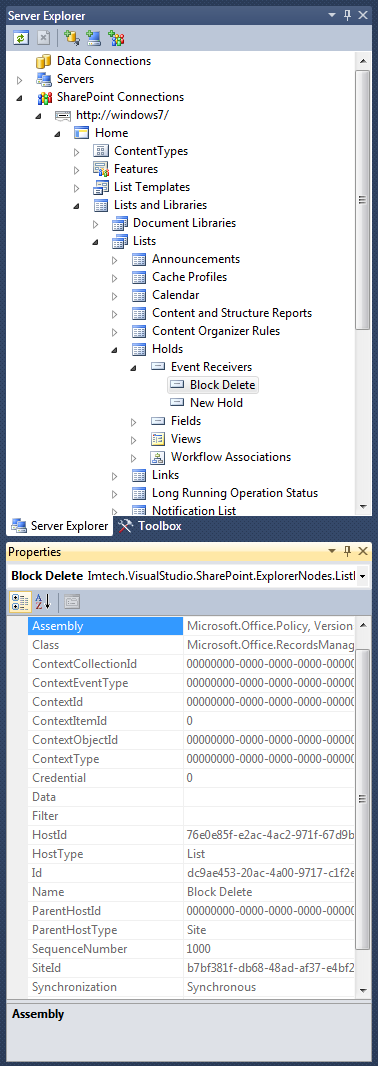Click the Filter property value field
This screenshot has height=1066, width=378.
tap(269, 816)
